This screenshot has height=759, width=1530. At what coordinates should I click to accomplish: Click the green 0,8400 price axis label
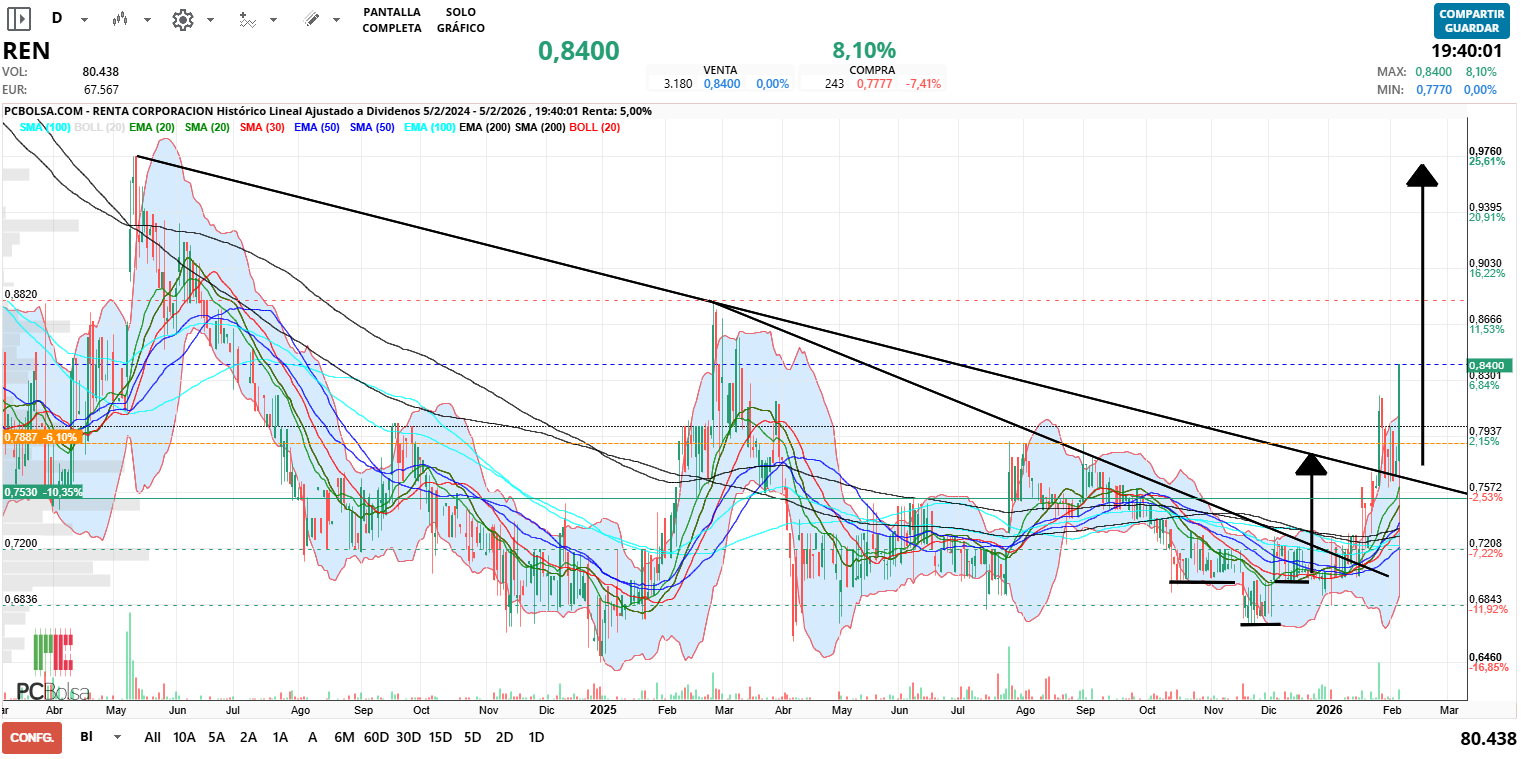(x=1488, y=365)
